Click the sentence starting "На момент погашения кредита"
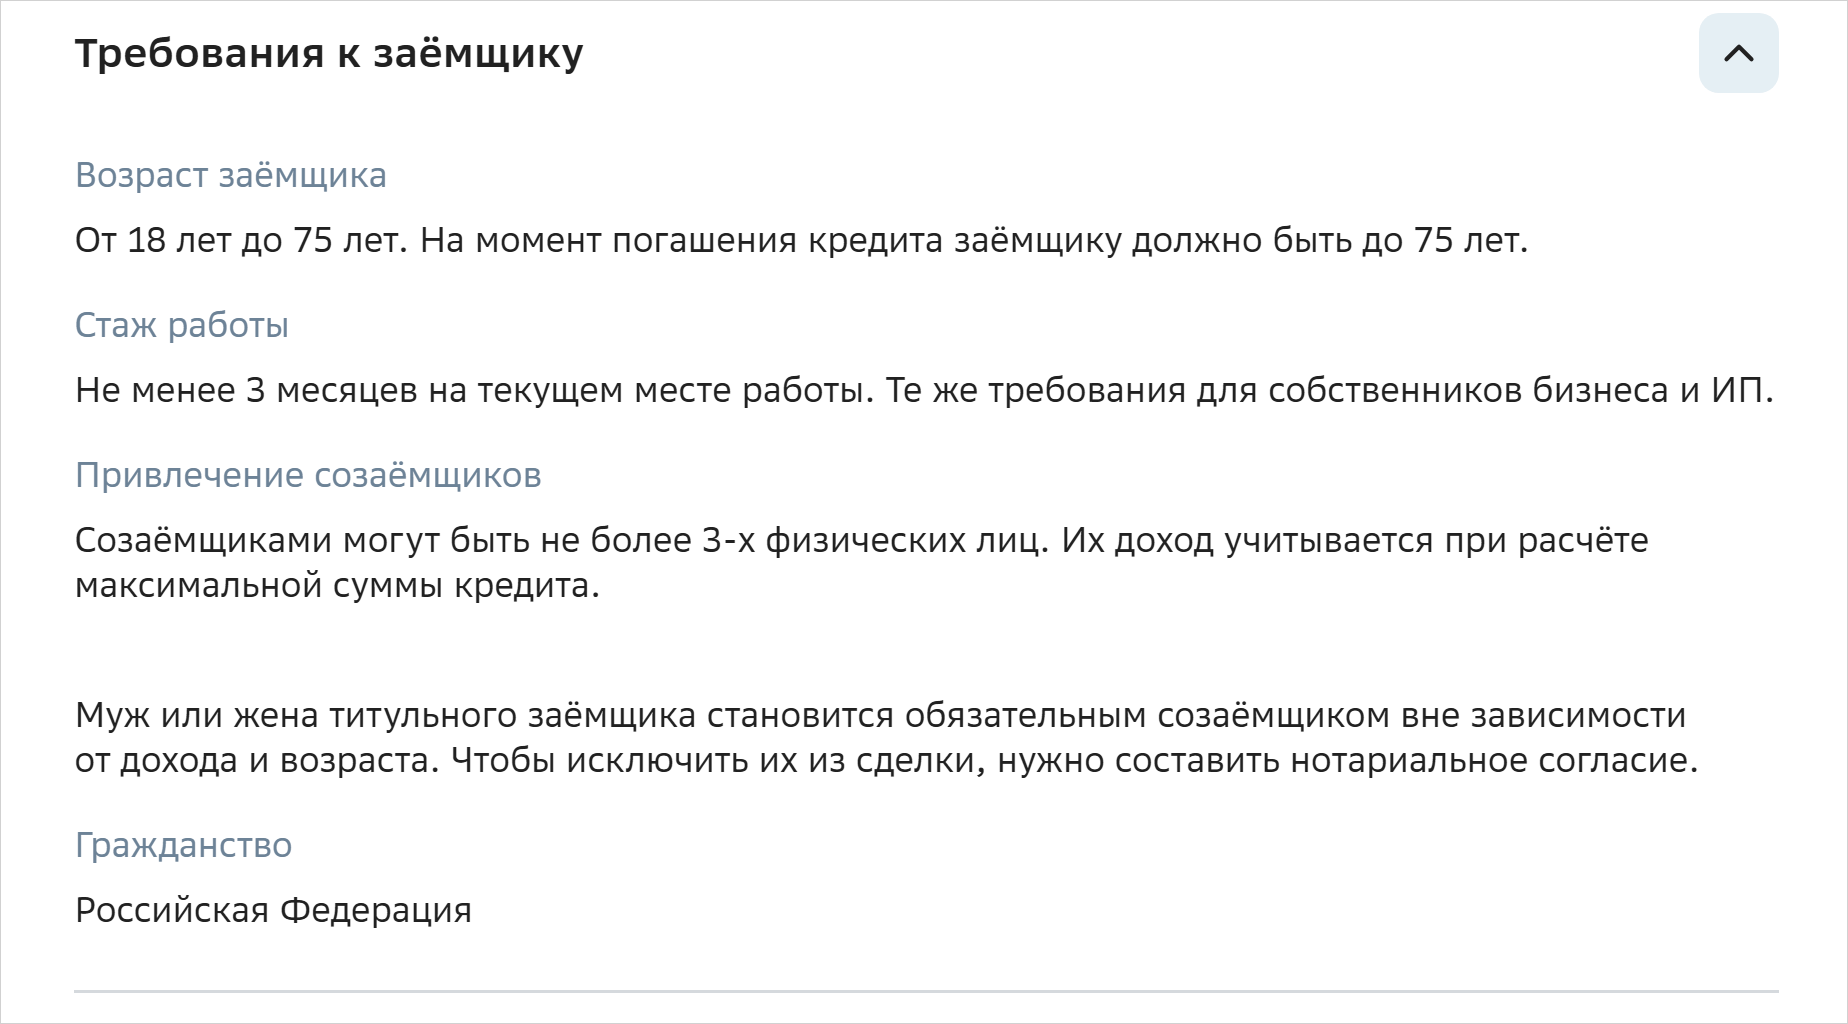This screenshot has width=1848, height=1024. coord(973,241)
